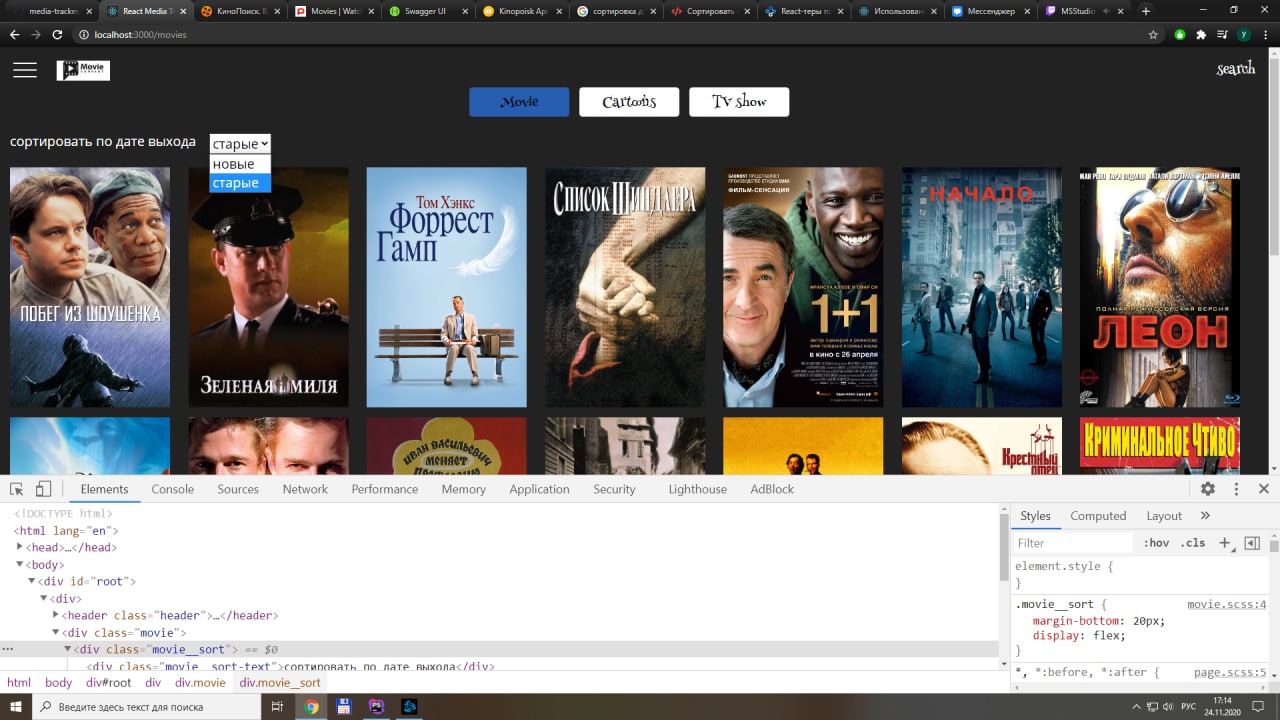The height and width of the screenshot is (720, 1280).
Task: Open the sort by release date dropdown
Action: [x=240, y=144]
